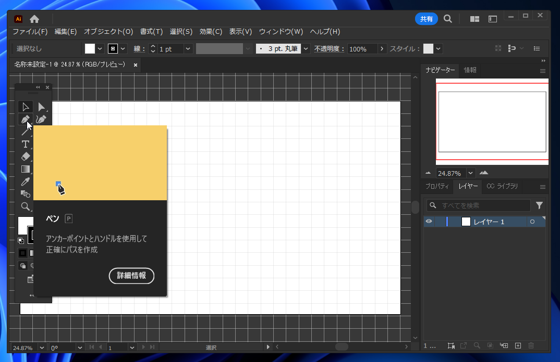This screenshot has height=362, width=560.
Task: Select the Selection tool arrow
Action: point(25,107)
